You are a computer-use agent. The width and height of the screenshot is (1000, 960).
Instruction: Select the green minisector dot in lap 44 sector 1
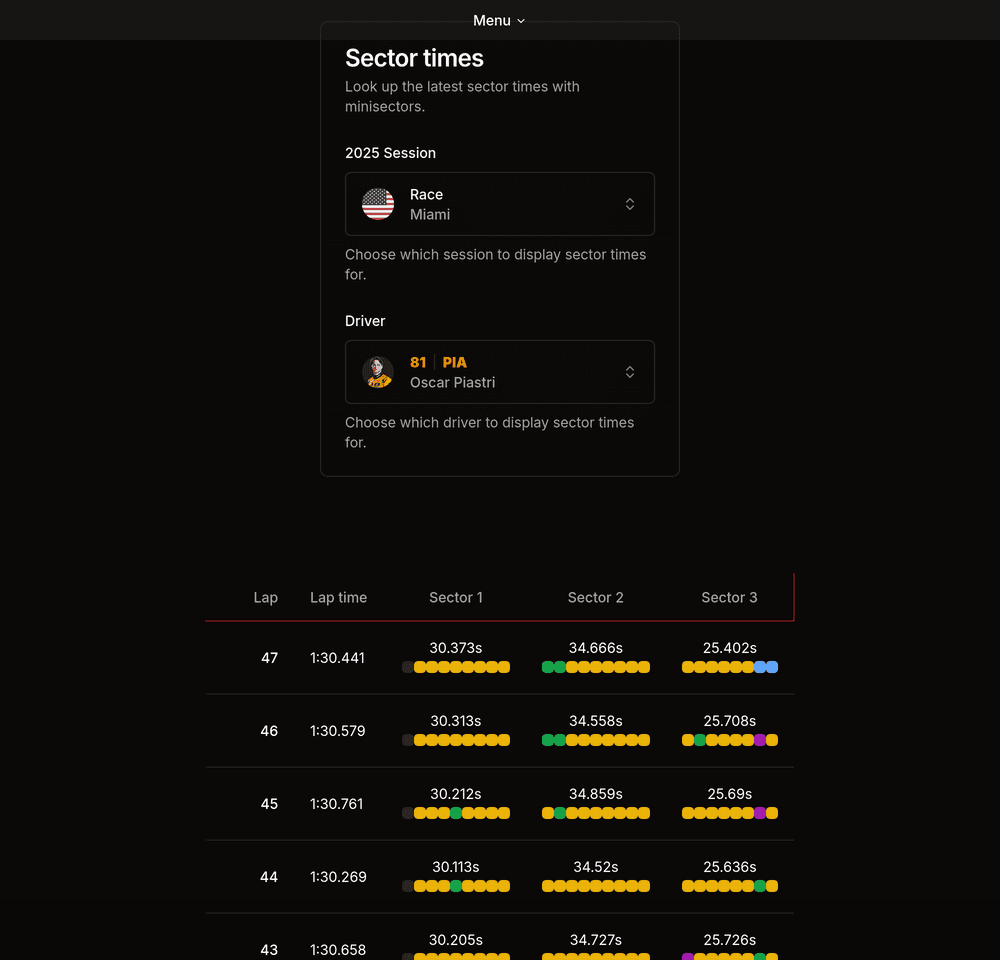tap(454, 885)
